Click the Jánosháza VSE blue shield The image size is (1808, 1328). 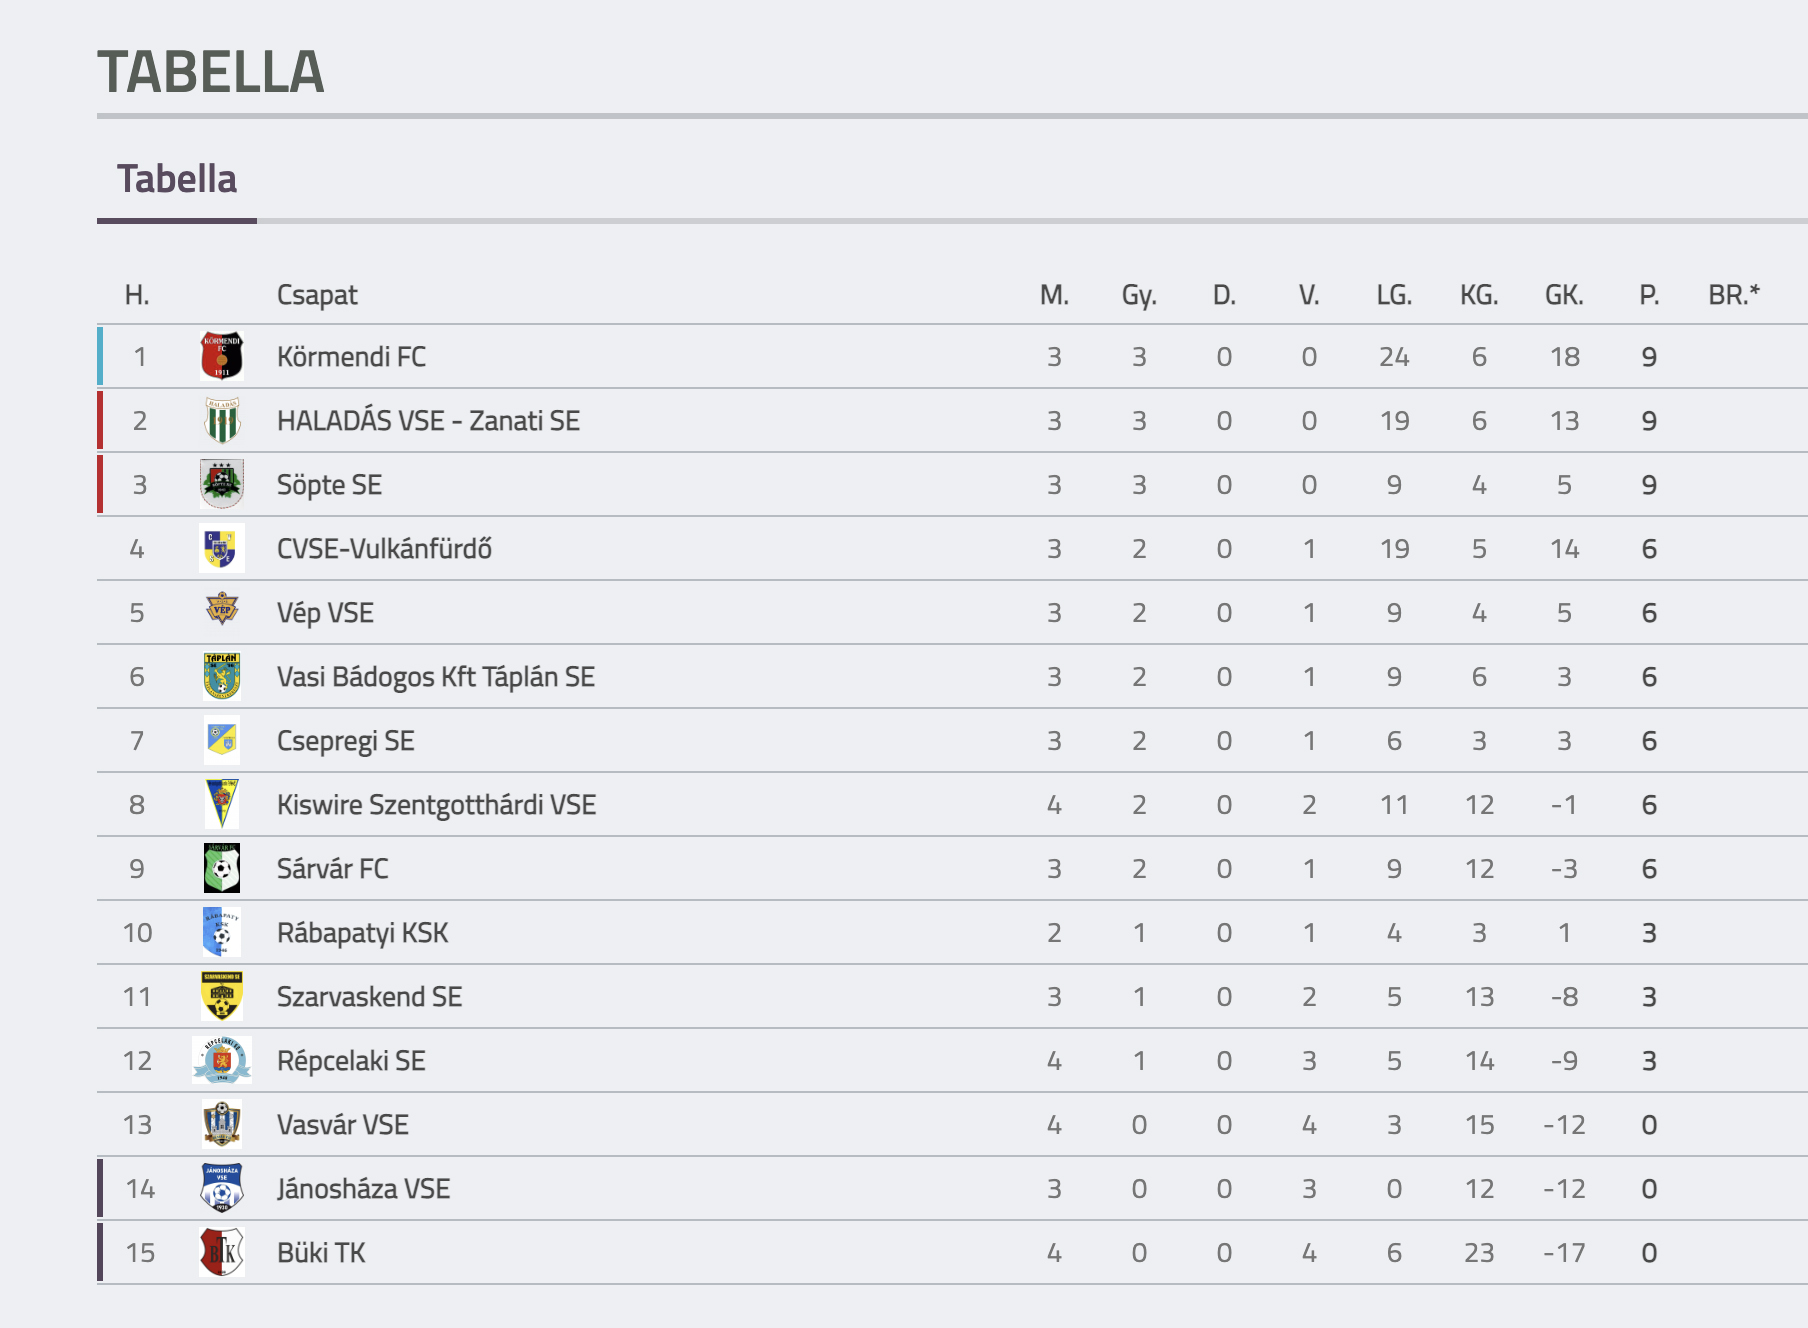pos(222,1188)
